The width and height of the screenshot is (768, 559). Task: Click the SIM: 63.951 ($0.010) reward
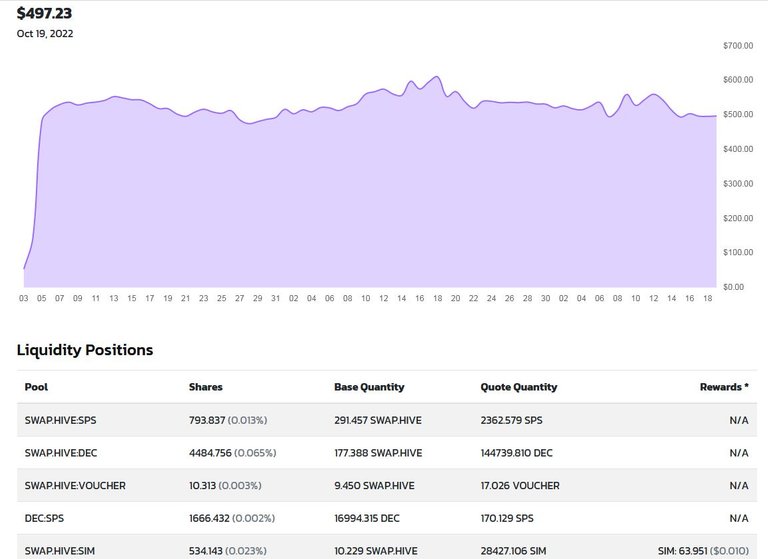click(703, 551)
